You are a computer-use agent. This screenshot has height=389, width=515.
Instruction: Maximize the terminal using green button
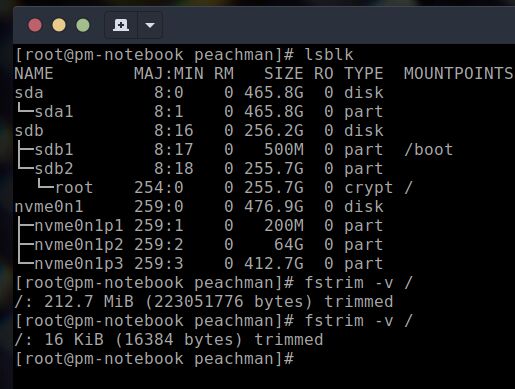(83, 25)
